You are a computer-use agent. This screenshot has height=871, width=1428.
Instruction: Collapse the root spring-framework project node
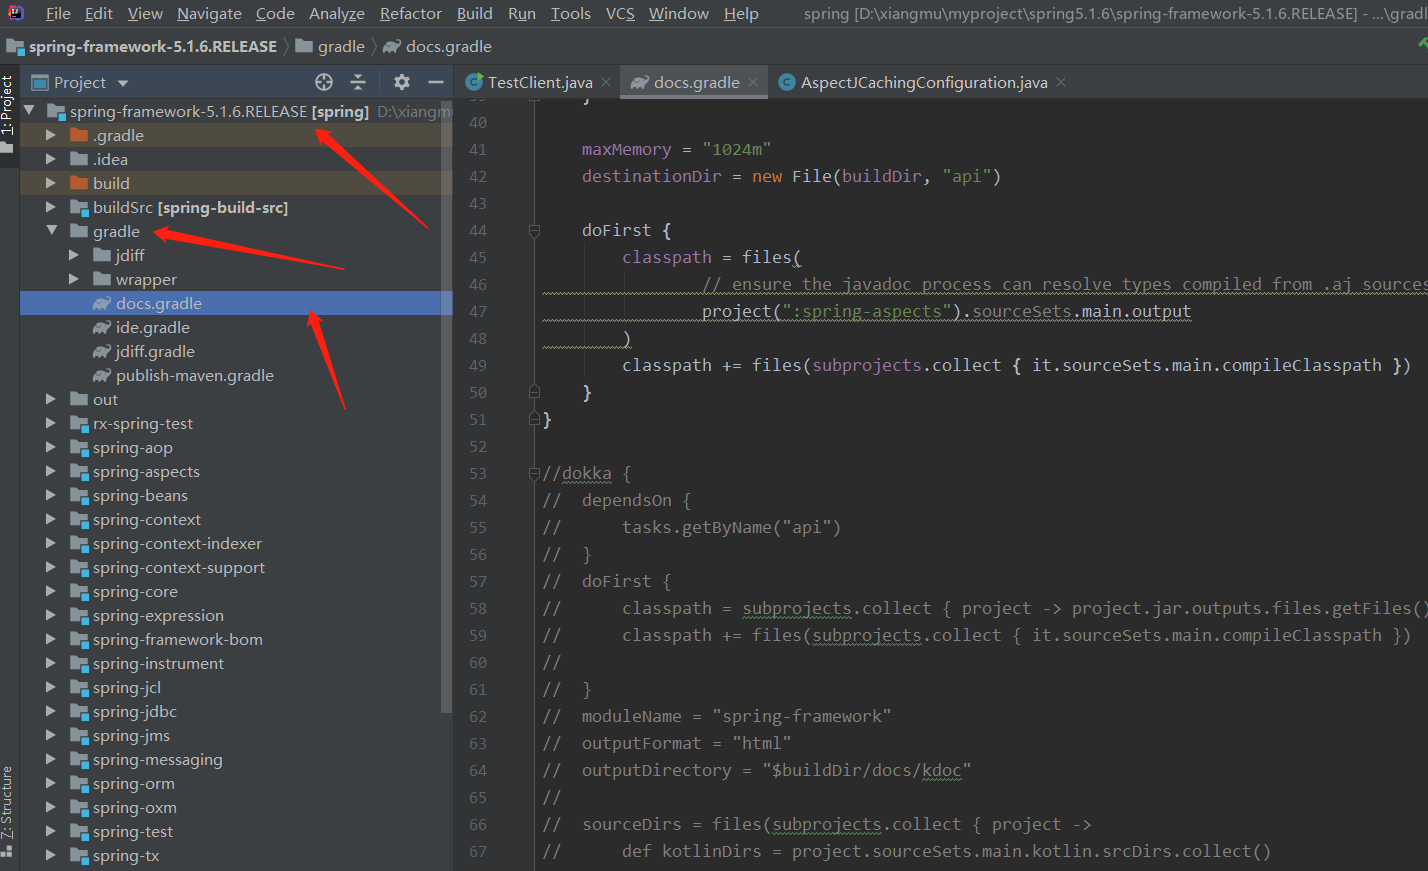[29, 111]
